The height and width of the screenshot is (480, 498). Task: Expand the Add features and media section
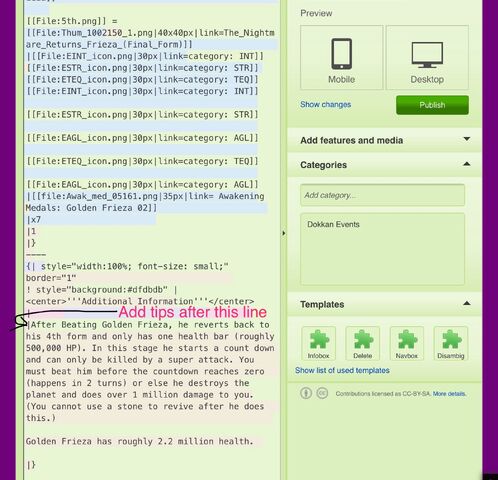pyautogui.click(x=384, y=140)
